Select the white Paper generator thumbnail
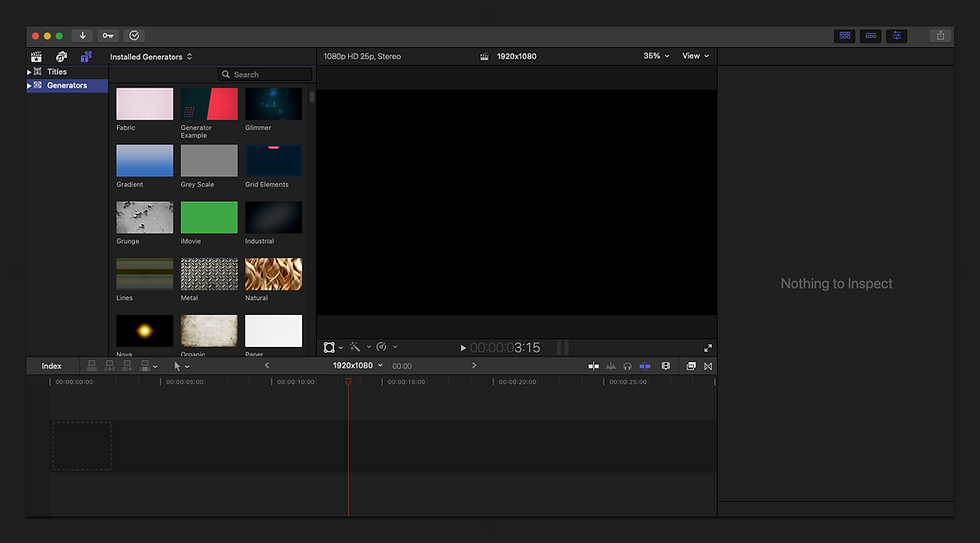The image size is (980, 543). tap(273, 331)
